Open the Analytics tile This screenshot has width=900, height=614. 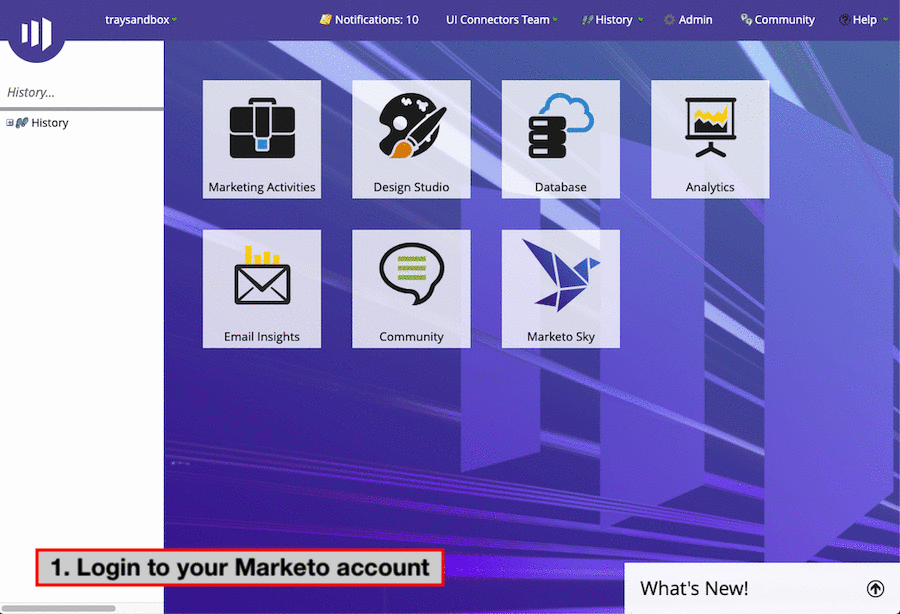[710, 139]
